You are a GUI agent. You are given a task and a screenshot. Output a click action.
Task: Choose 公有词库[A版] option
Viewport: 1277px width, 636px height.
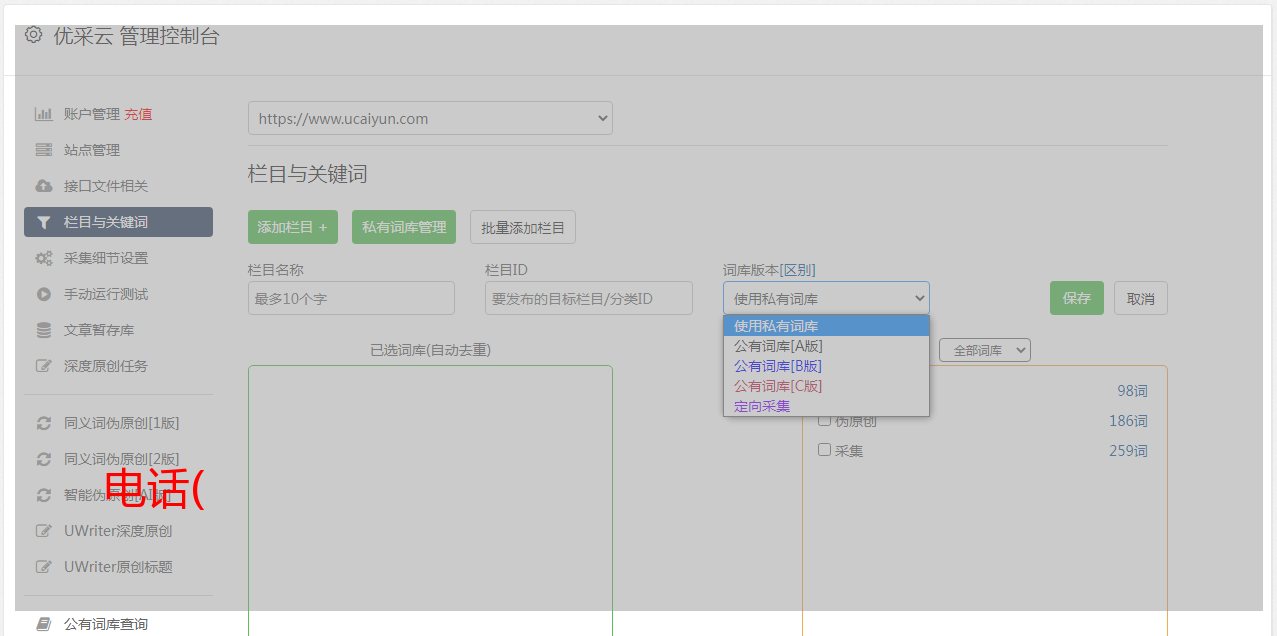[x=826, y=346]
